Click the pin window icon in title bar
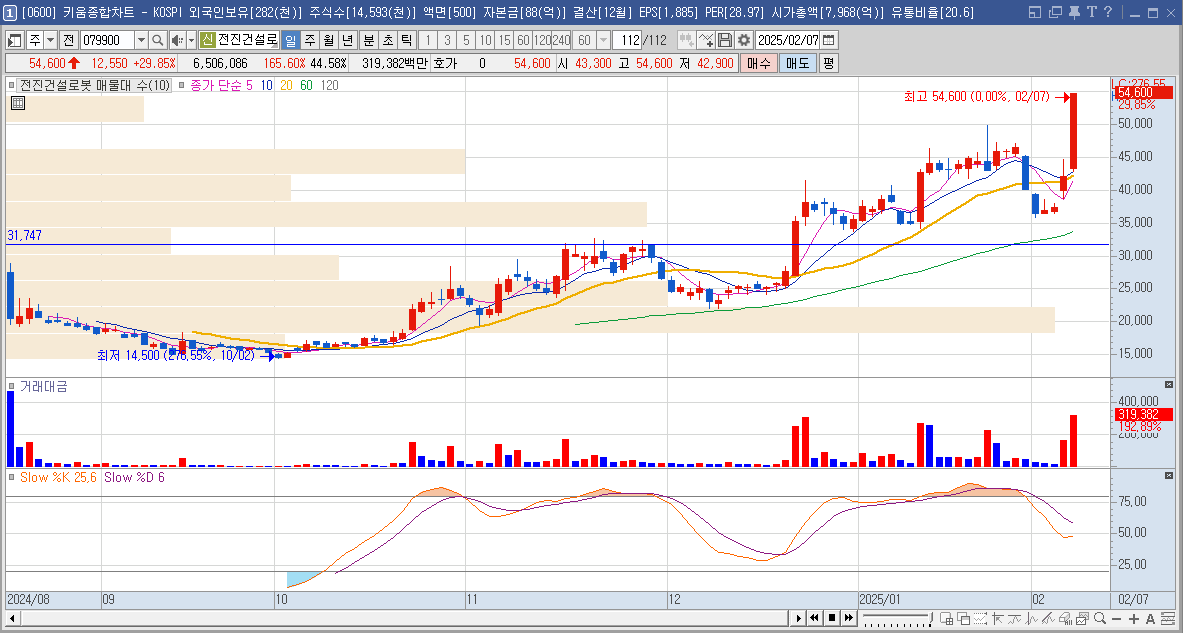The image size is (1183, 633). coord(1074,11)
